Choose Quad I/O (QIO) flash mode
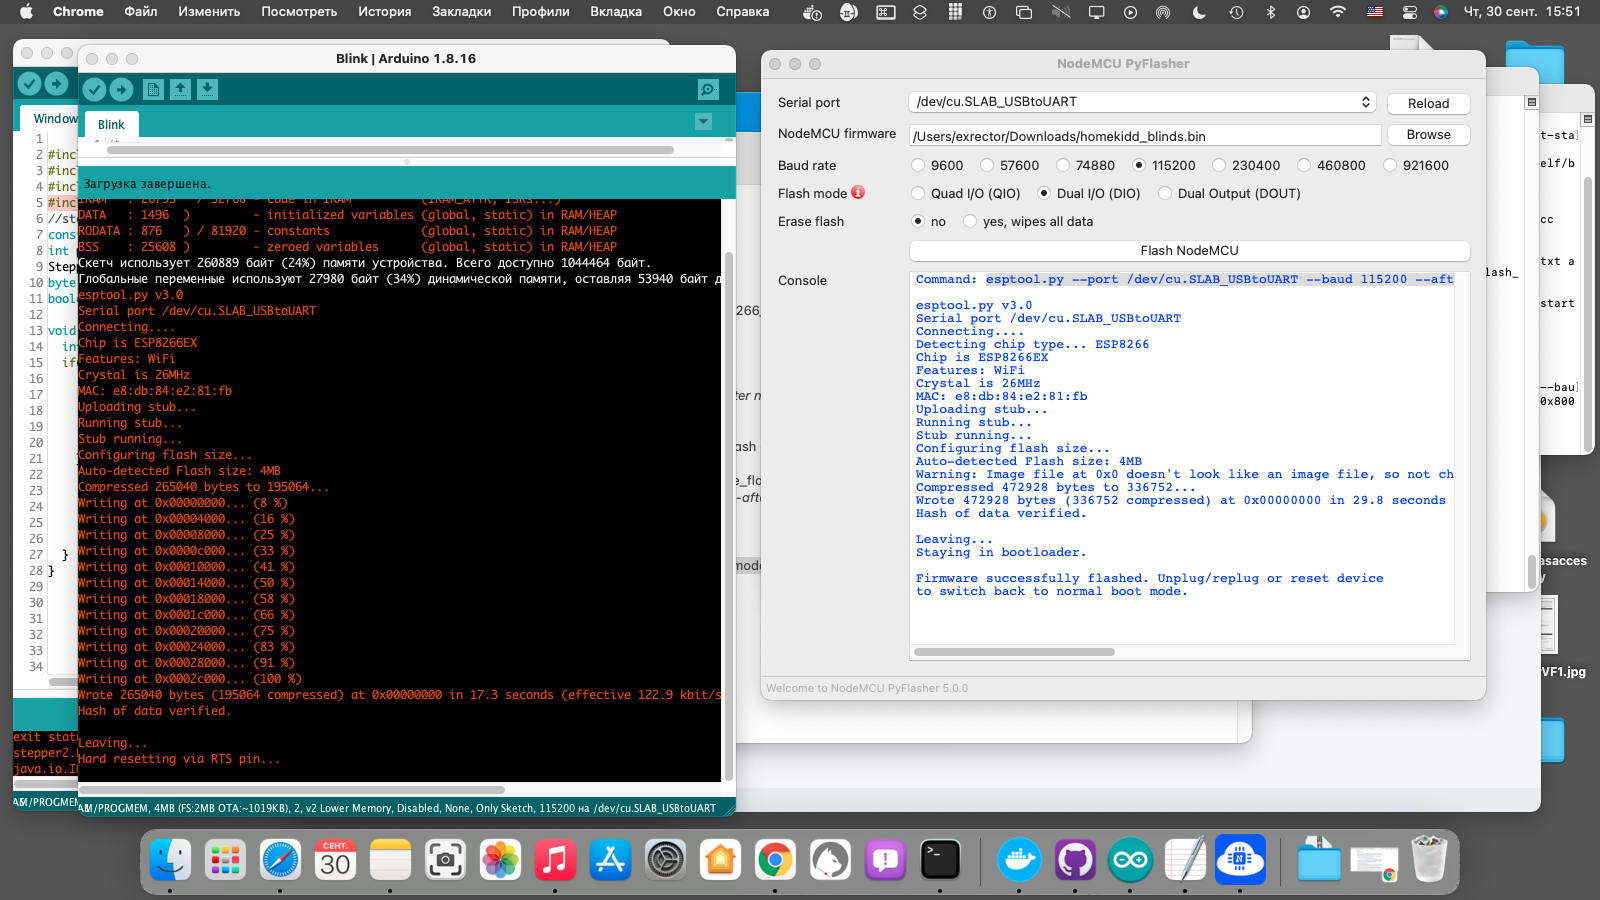The height and width of the screenshot is (900, 1600). (918, 193)
